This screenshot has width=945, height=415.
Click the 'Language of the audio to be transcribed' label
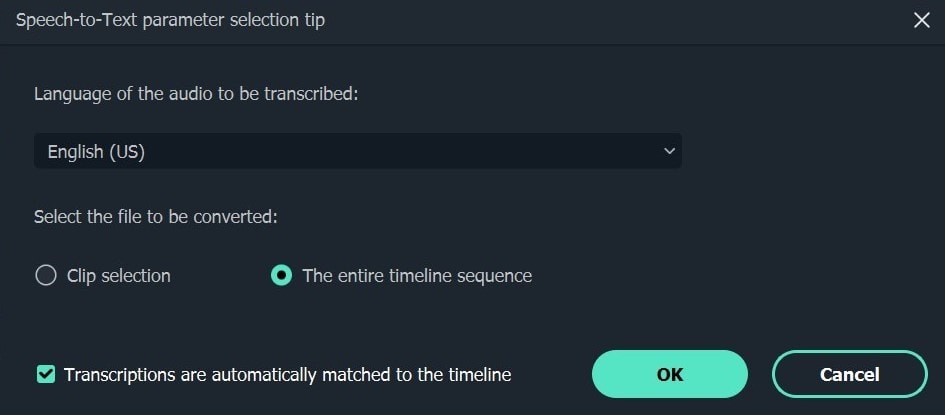pyautogui.click(x=196, y=94)
